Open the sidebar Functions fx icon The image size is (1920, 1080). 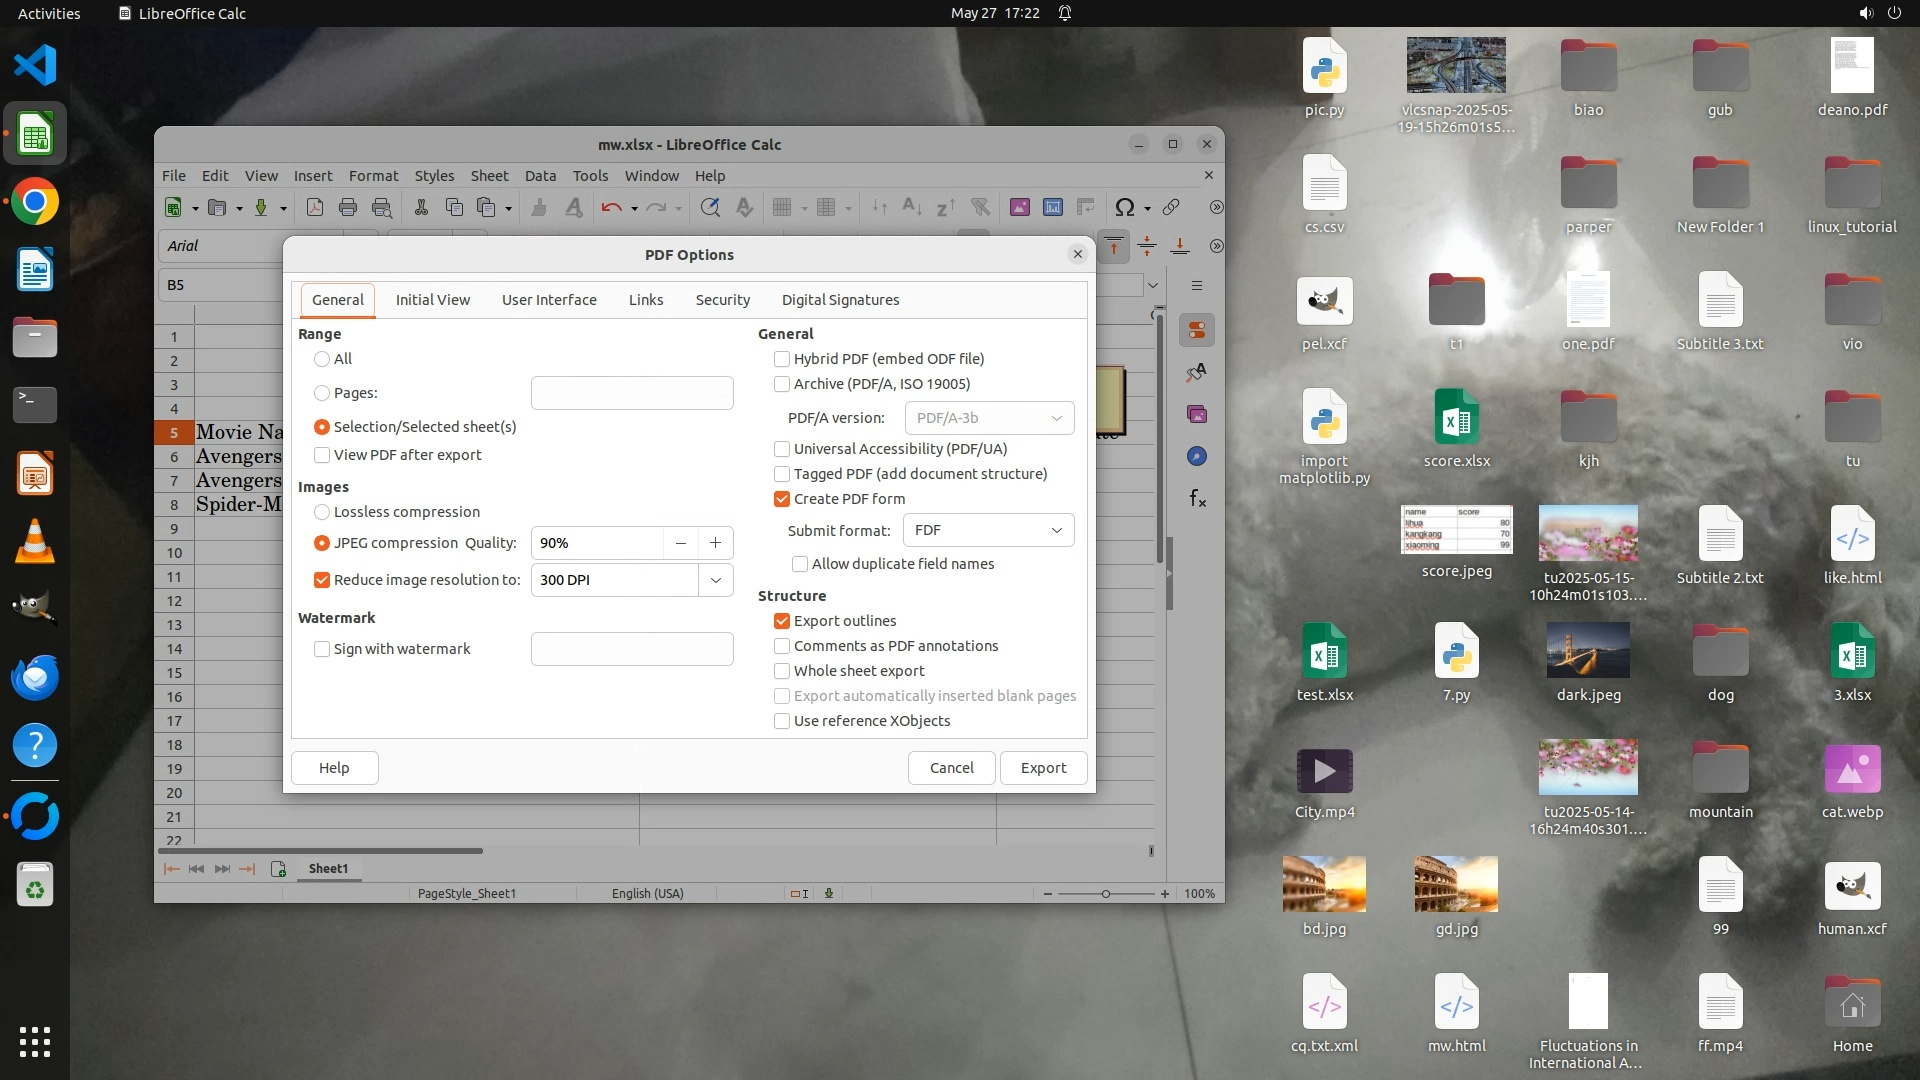(1197, 498)
